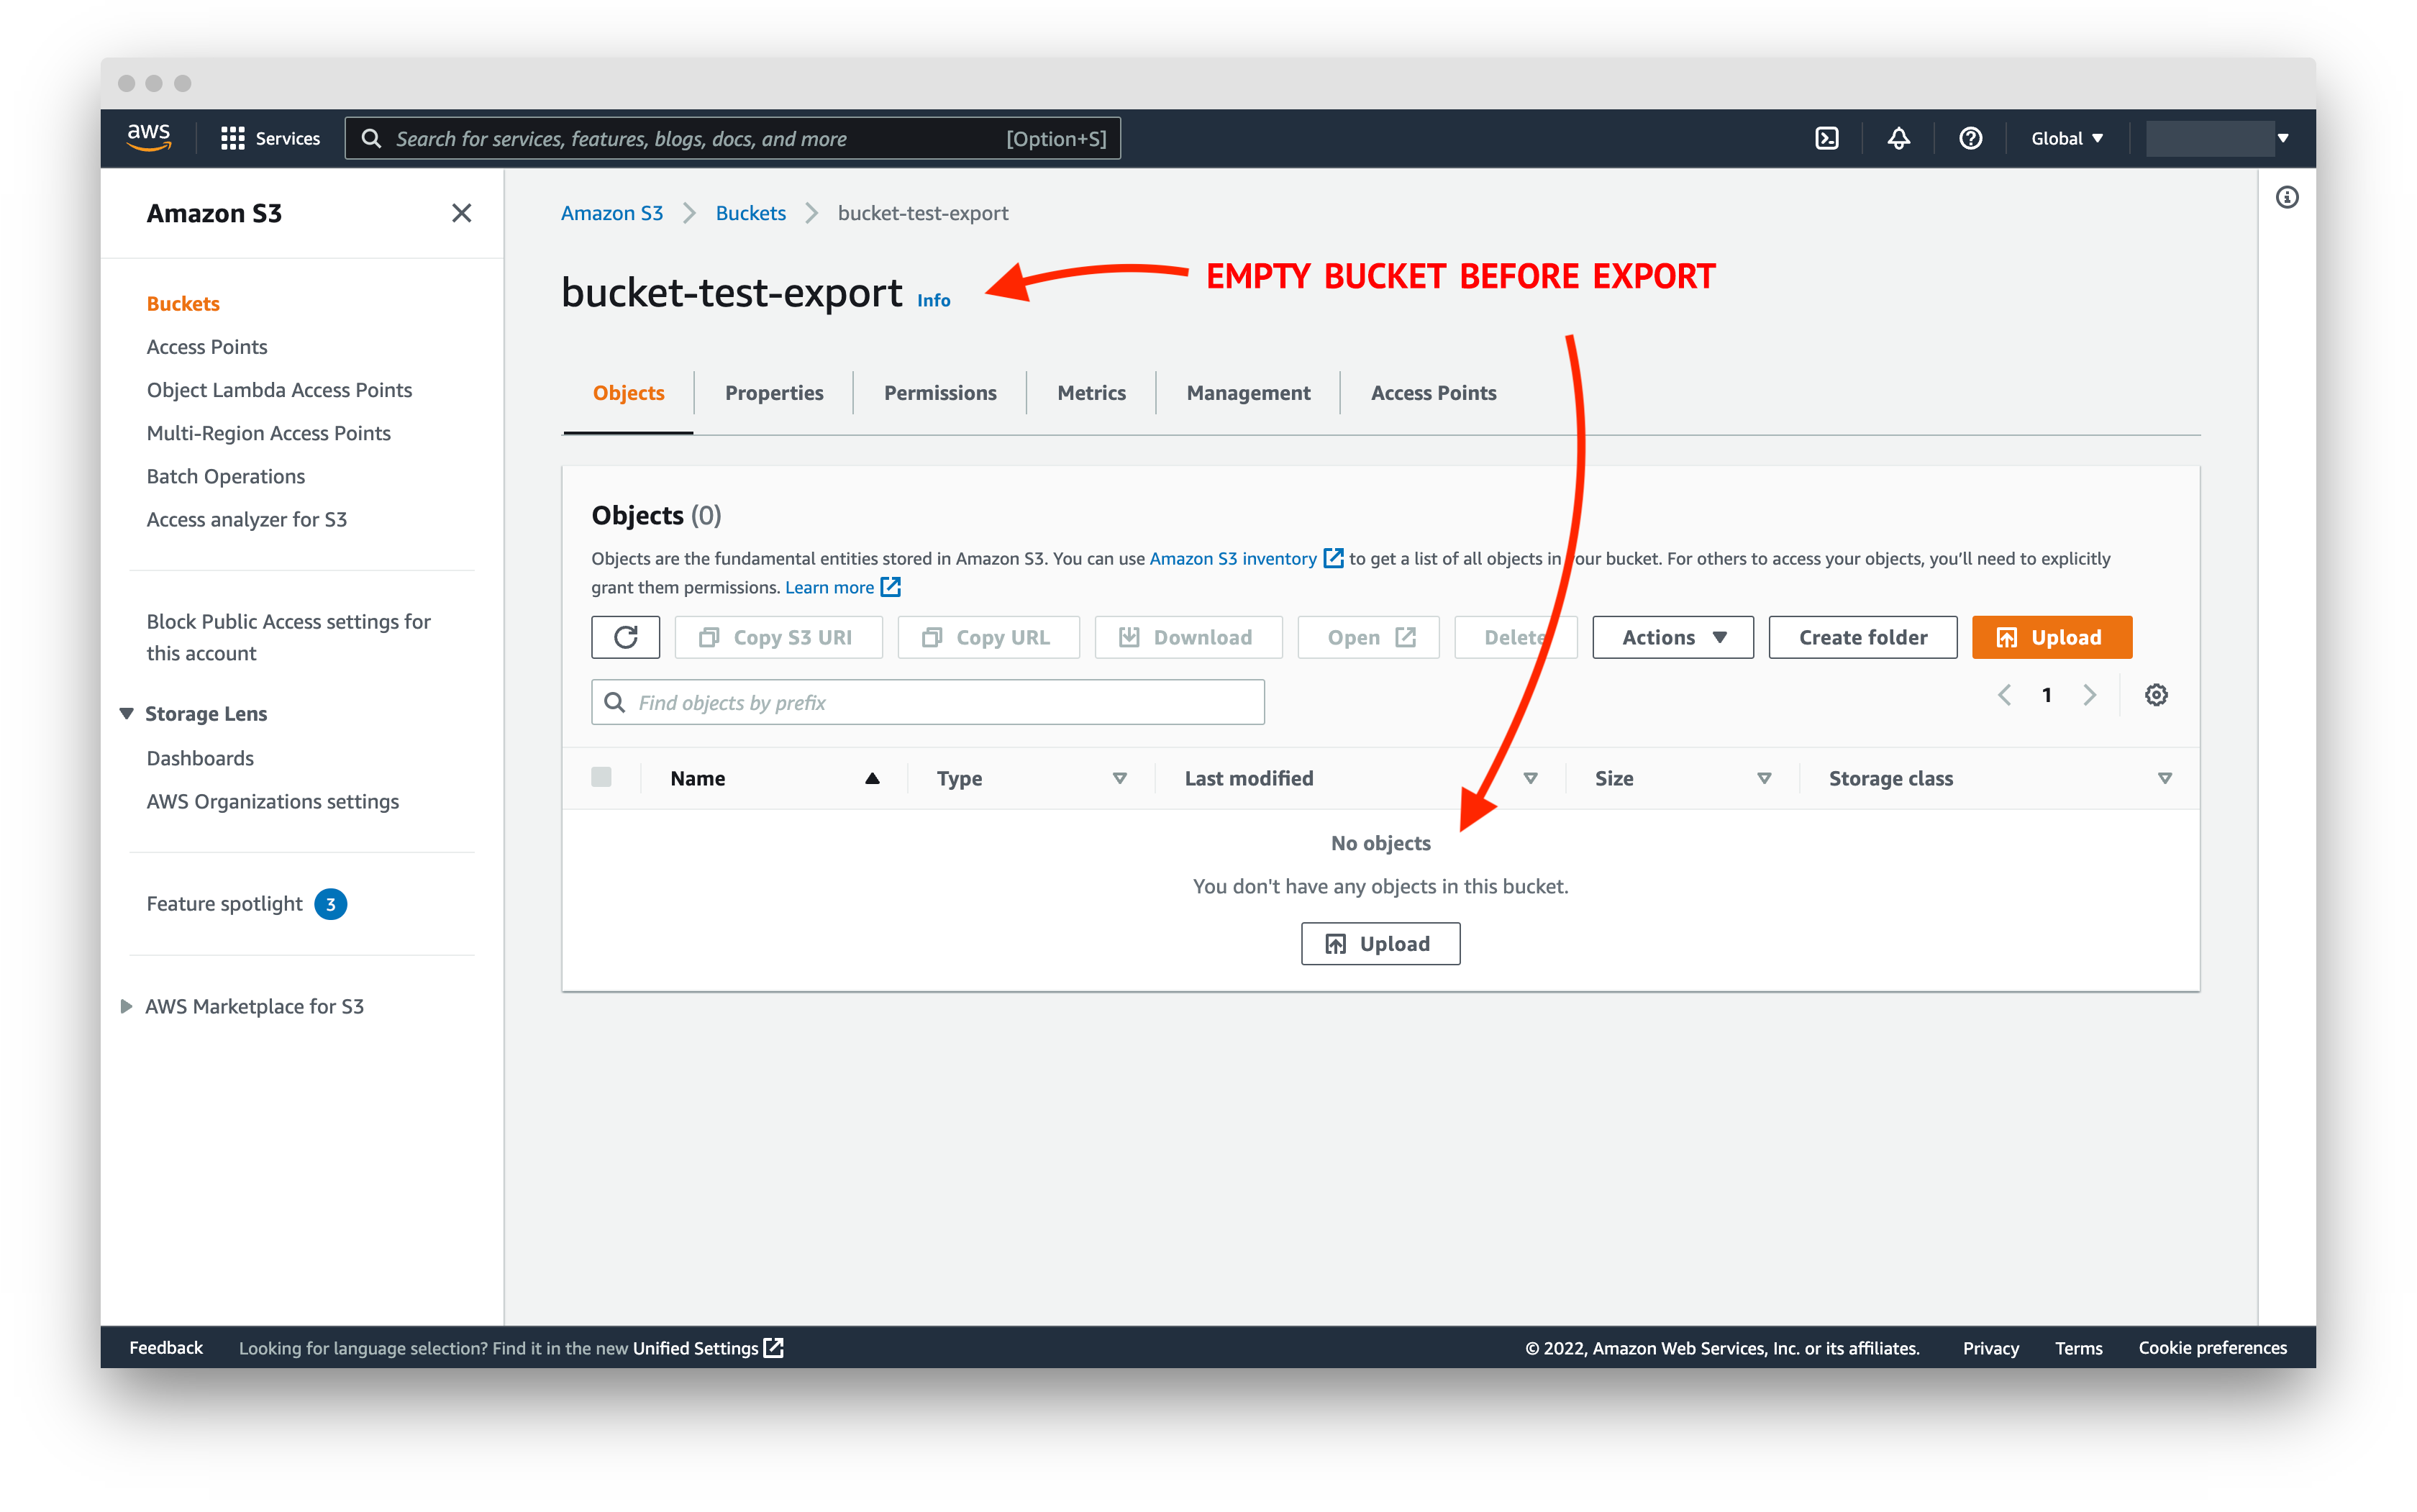Click the Open button
Image resolution: width=2417 pixels, height=1512 pixels.
[1368, 637]
